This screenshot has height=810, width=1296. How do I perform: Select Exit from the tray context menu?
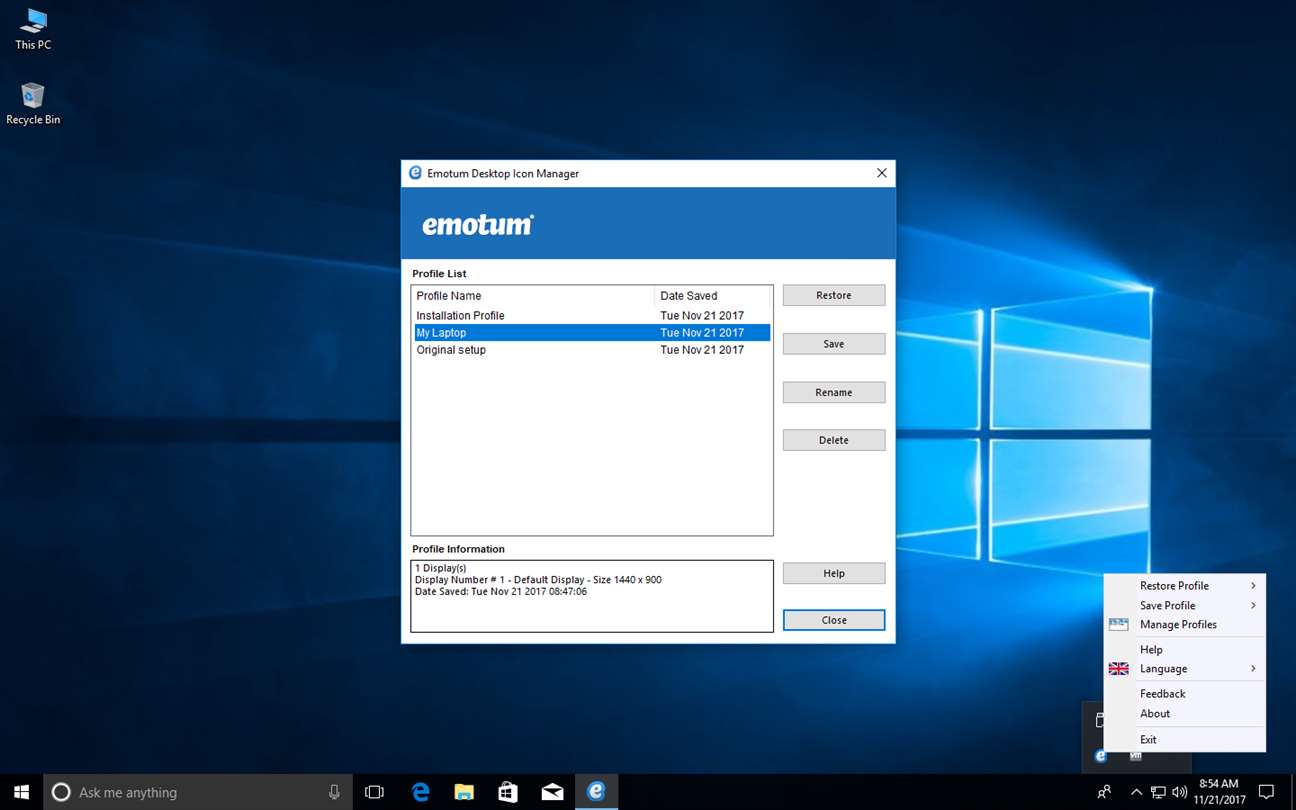point(1148,740)
